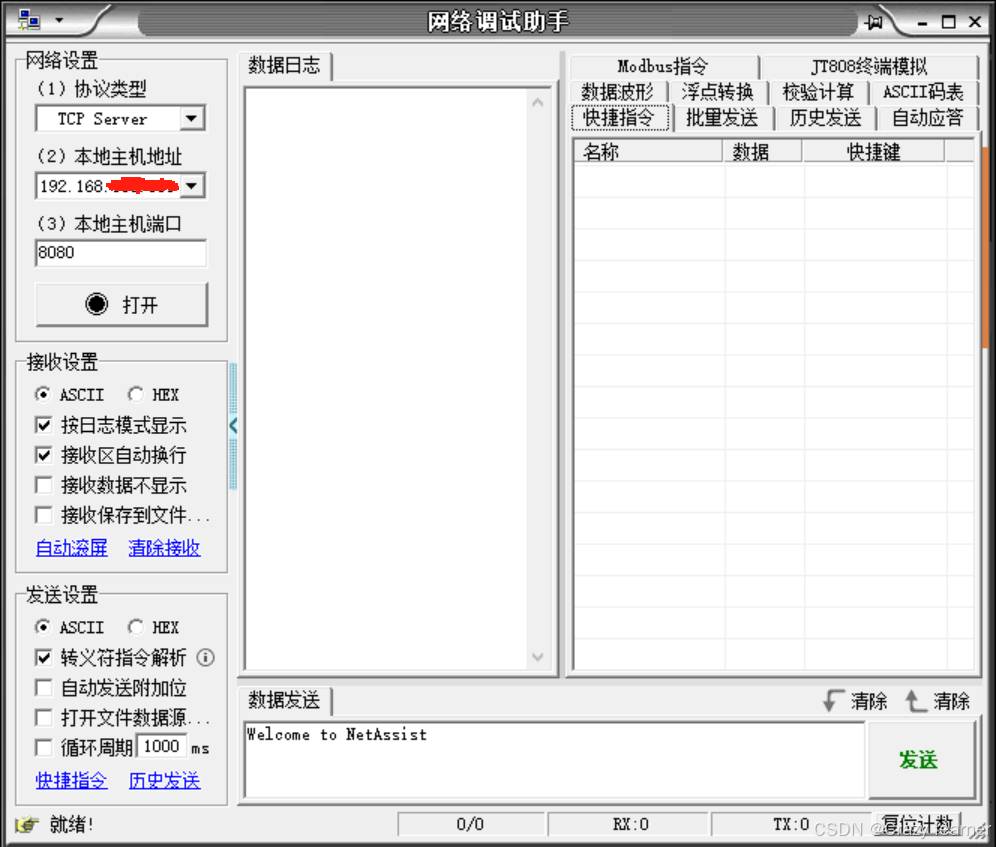Switch to the 批量发送 tab
The width and height of the screenshot is (996, 847).
tap(722, 118)
